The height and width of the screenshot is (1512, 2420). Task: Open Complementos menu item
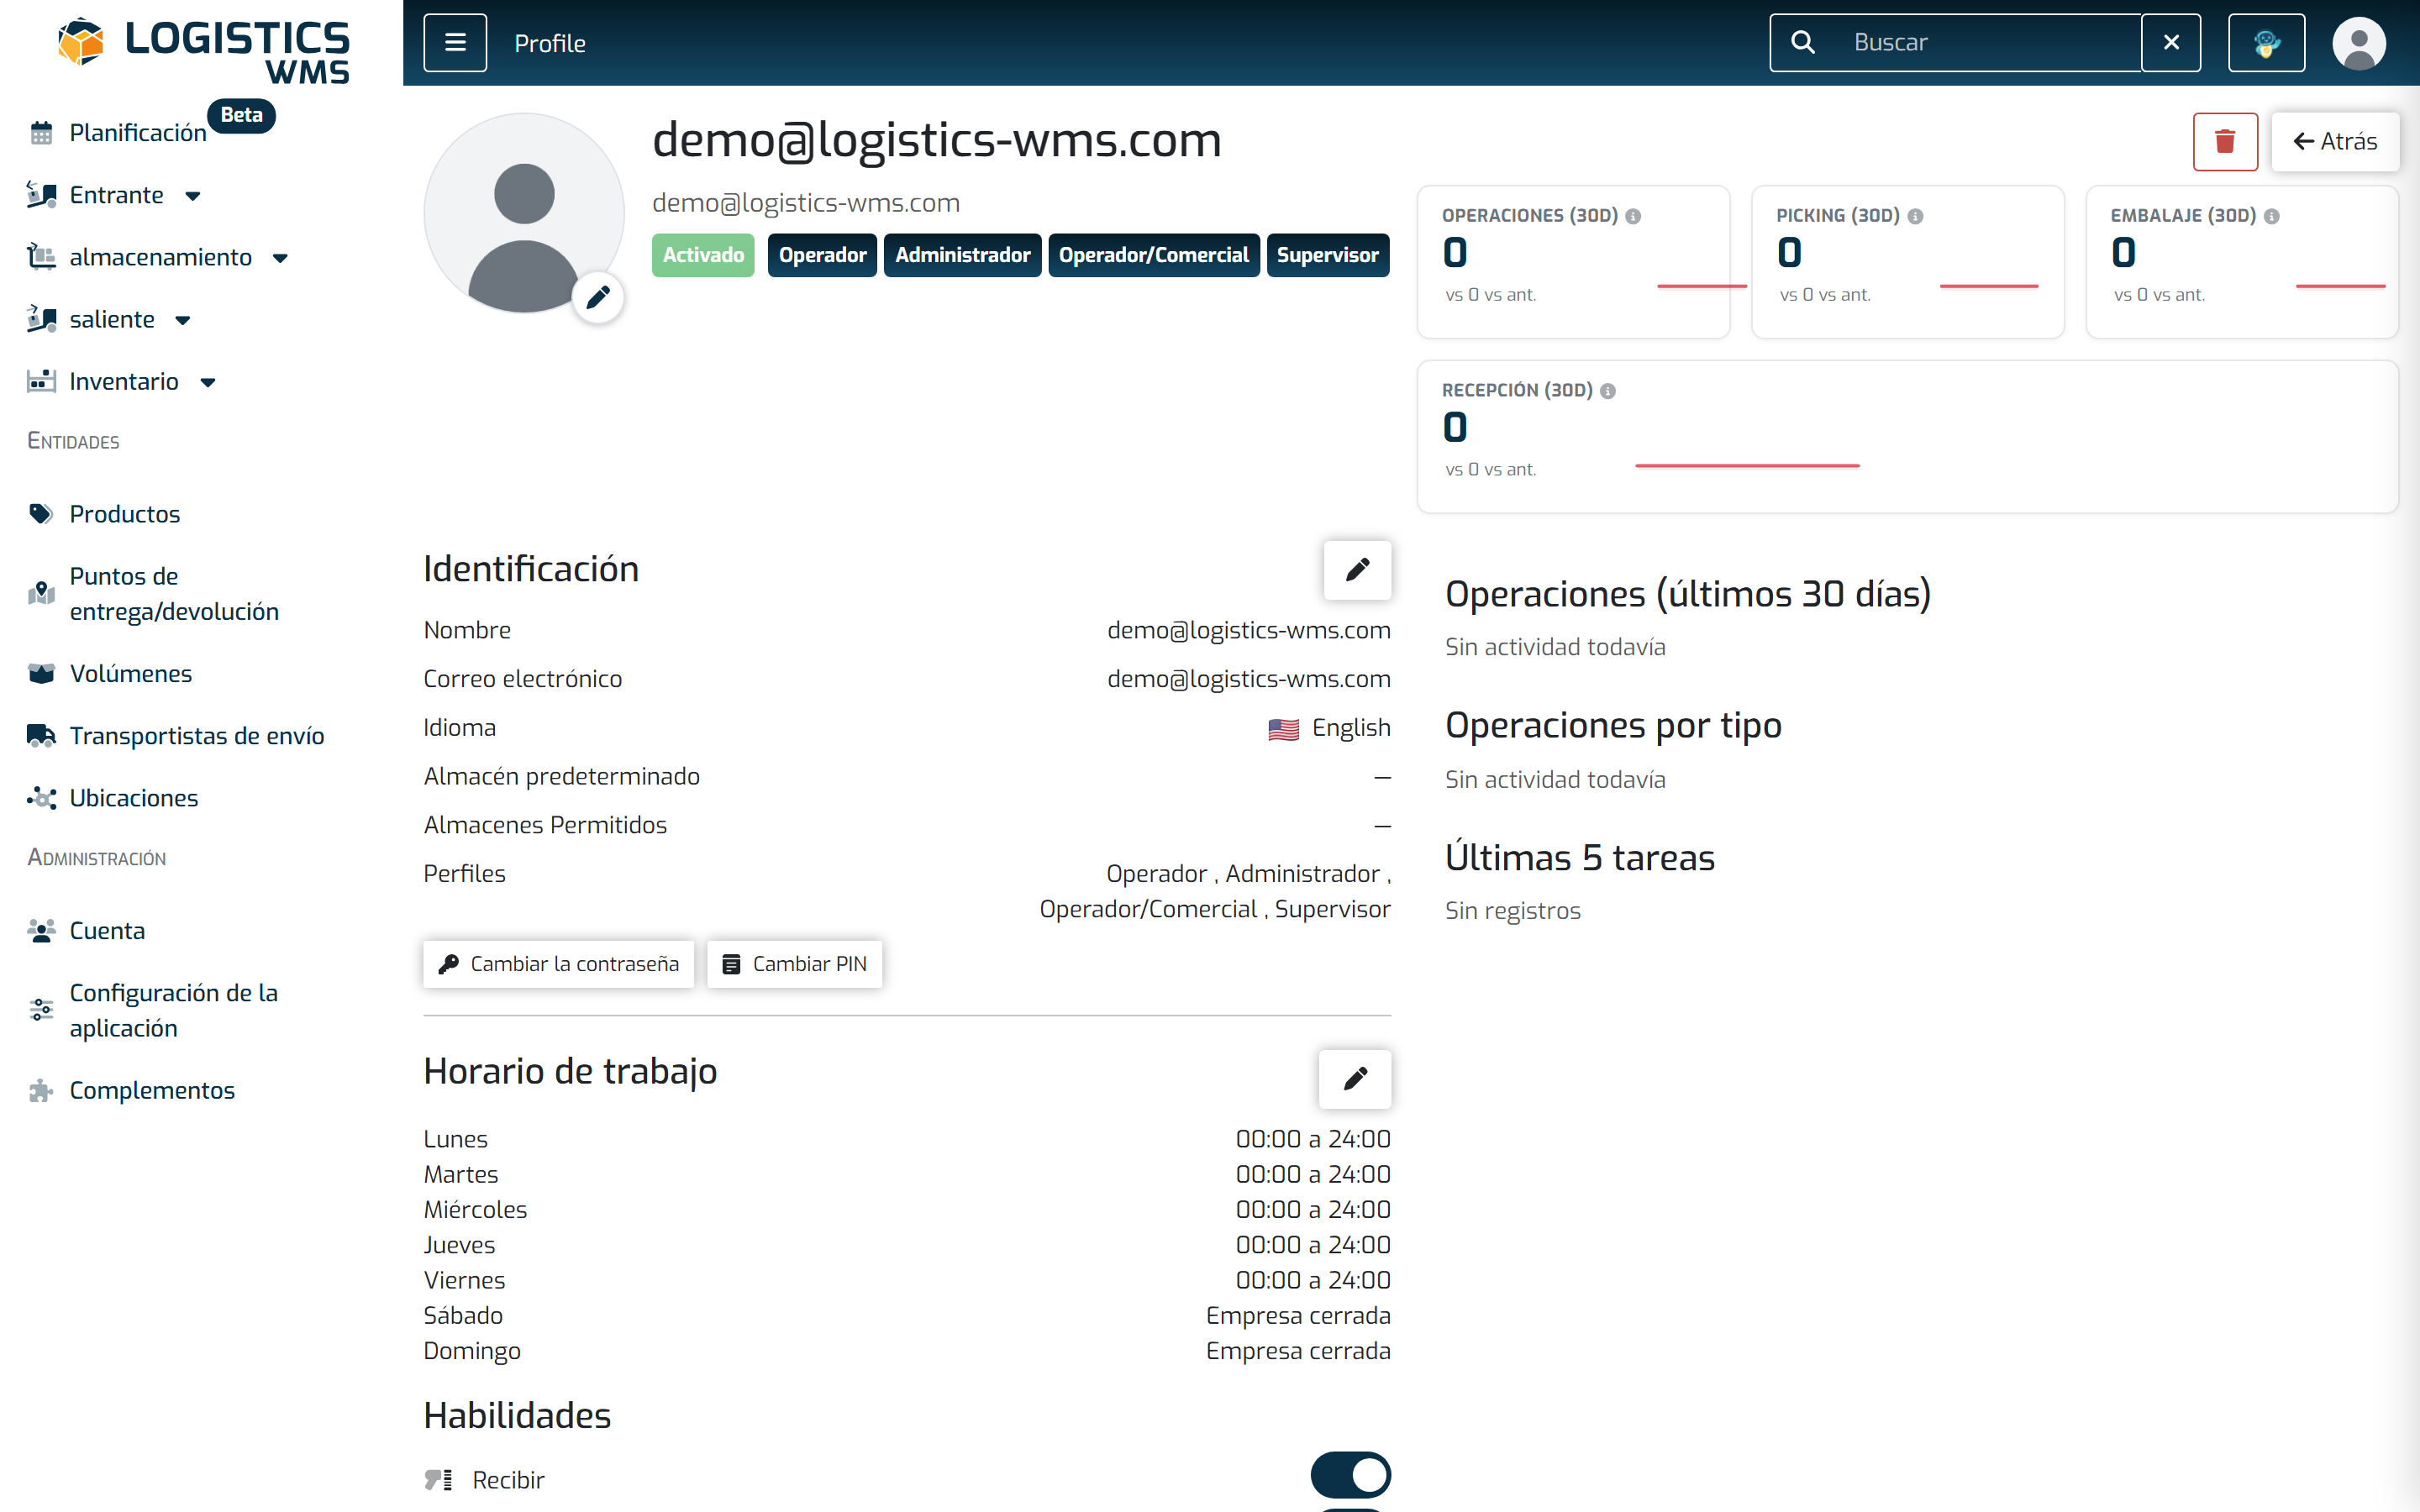point(152,1091)
